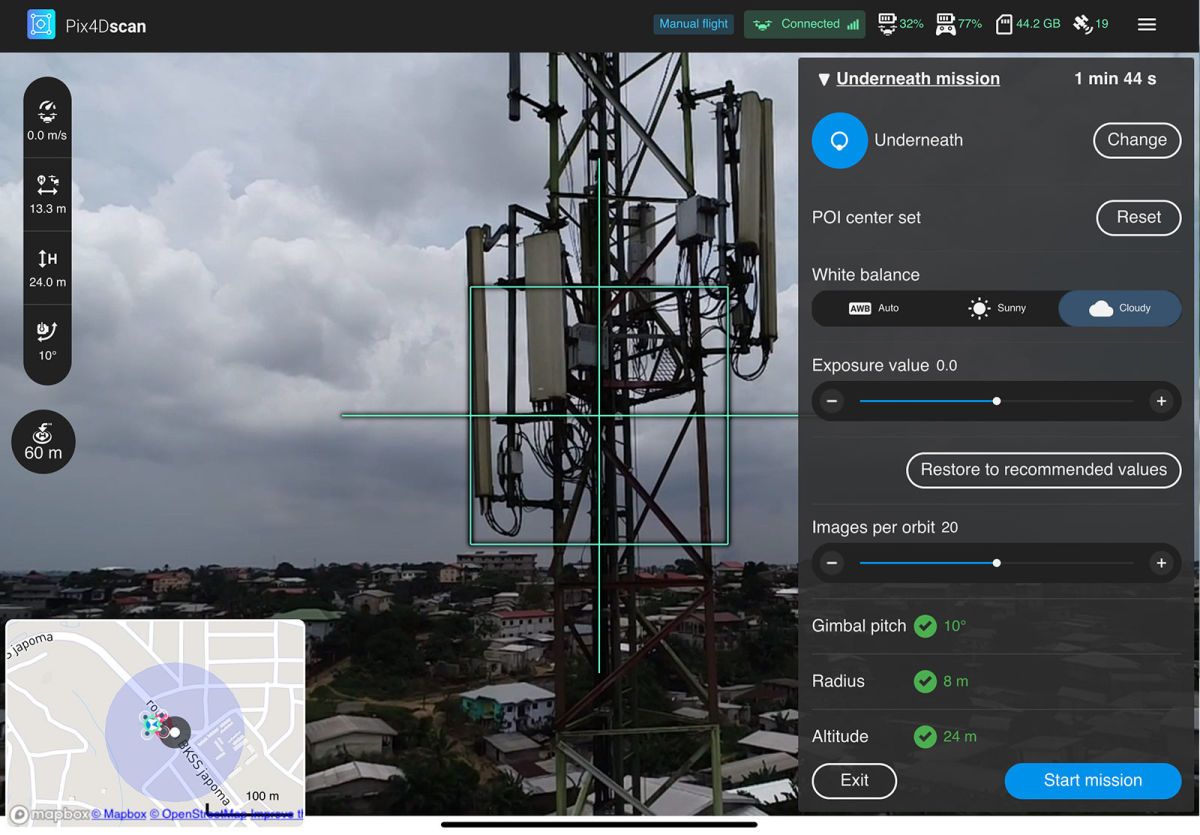Click the gimbal pitch angle icon
Image resolution: width=1200 pixels, height=835 pixels.
(47, 330)
